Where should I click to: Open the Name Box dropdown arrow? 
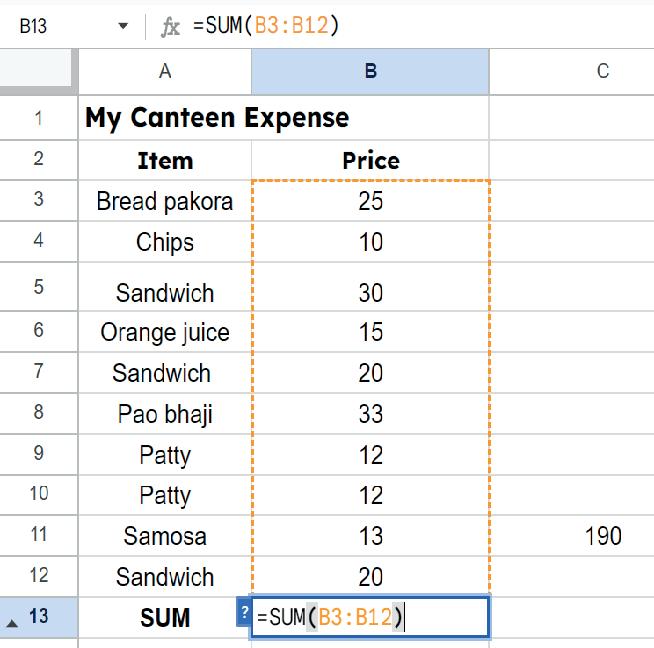[x=123, y=27]
